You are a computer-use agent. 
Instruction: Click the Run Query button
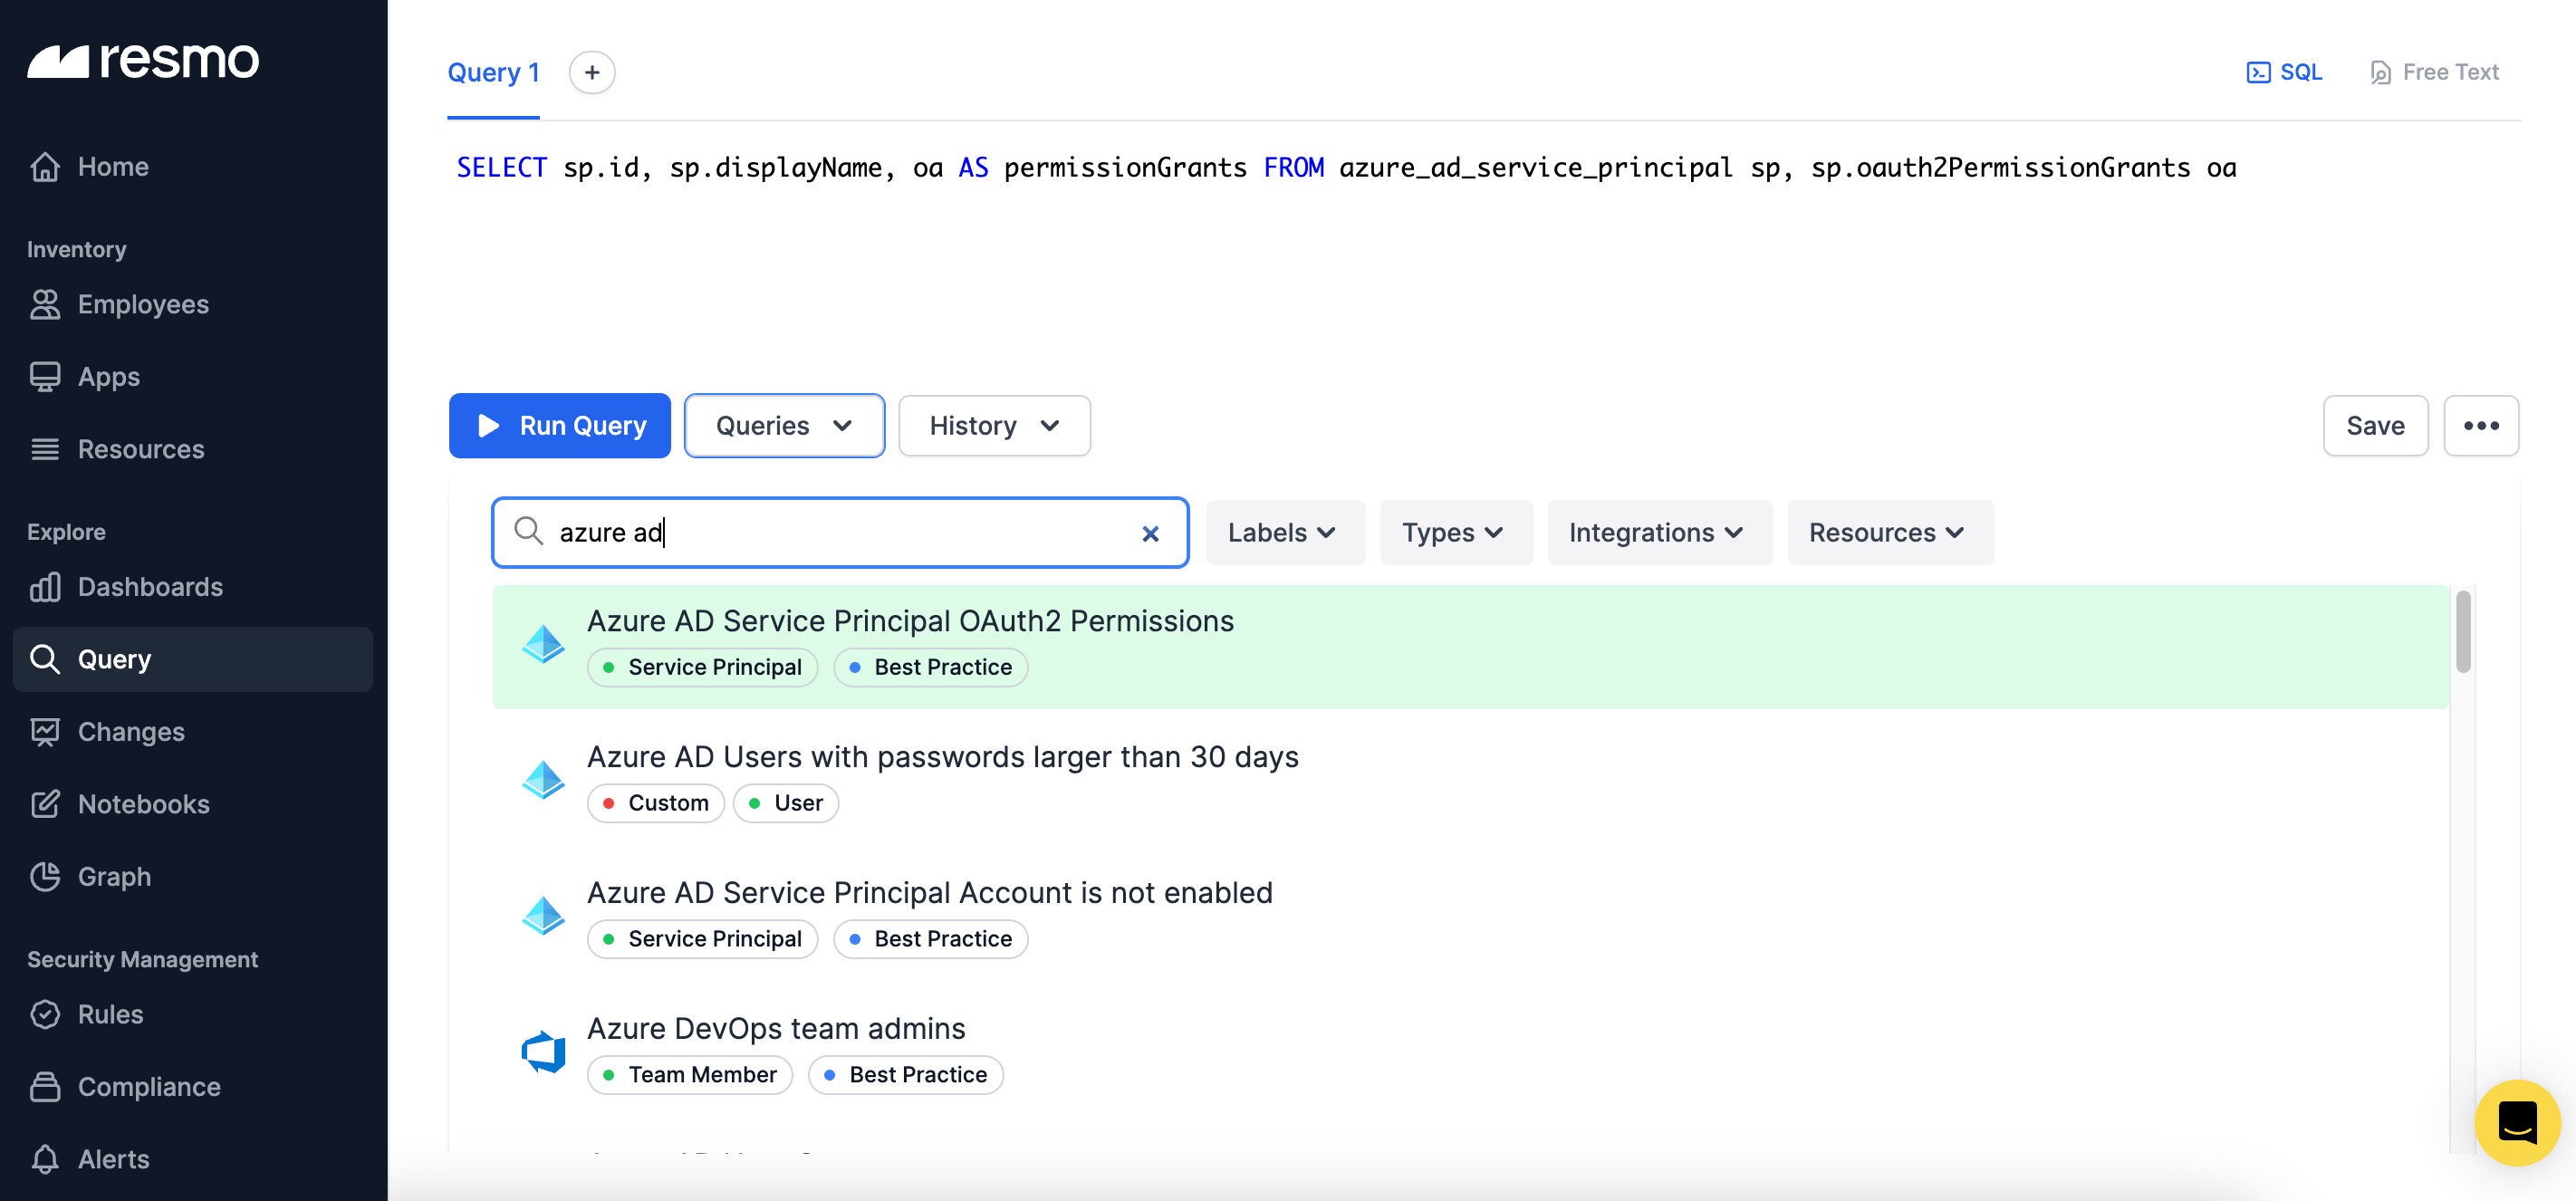559,425
